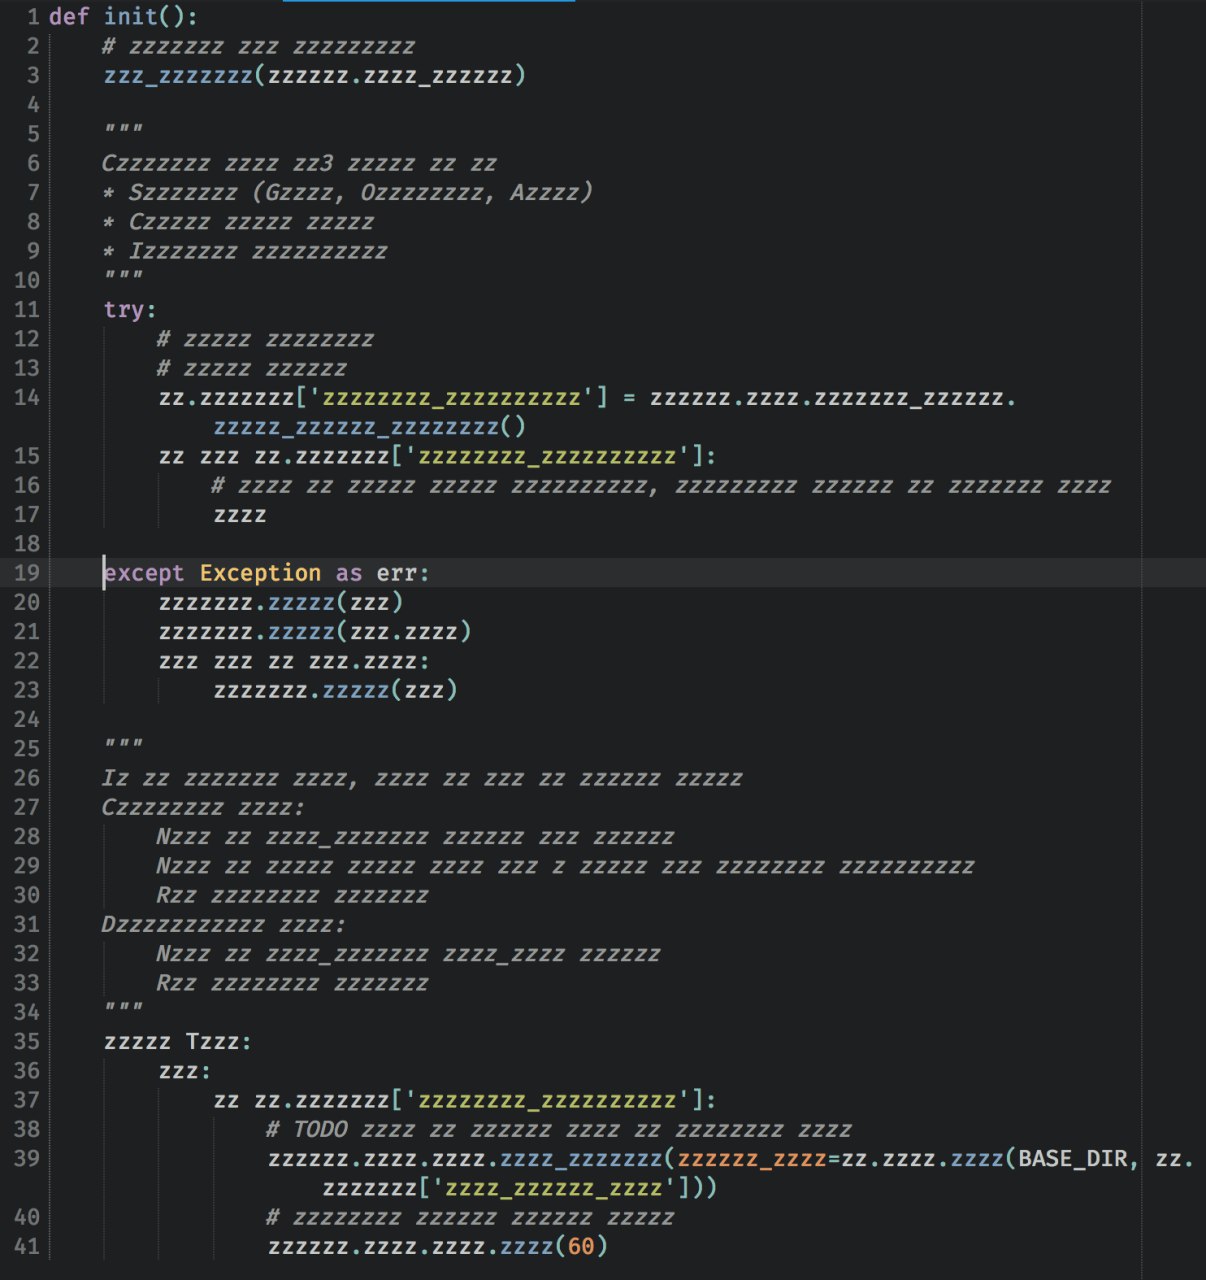This screenshot has height=1280, width=1206.
Task: Click line number 35 in the gutter
Action: (x=27, y=1042)
